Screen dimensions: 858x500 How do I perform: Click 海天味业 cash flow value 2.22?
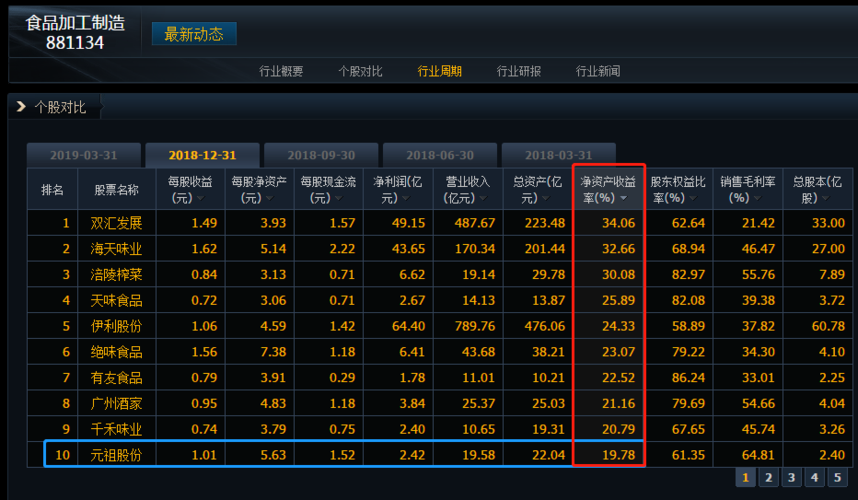coord(342,249)
